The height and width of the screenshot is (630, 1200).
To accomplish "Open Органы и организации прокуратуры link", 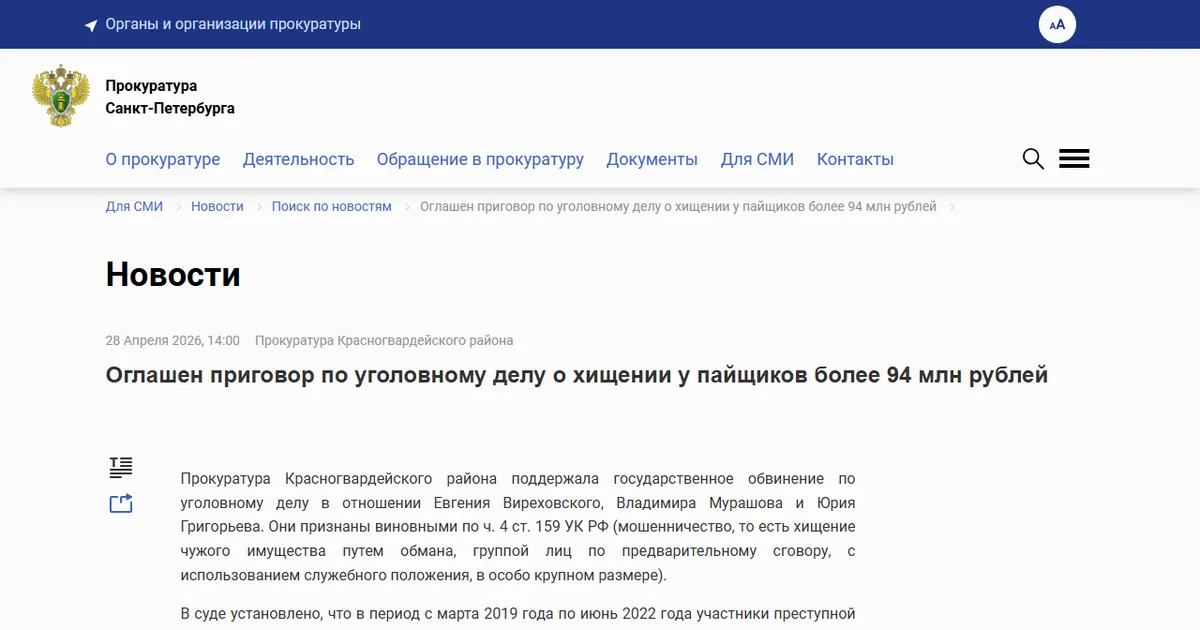I will point(233,24).
